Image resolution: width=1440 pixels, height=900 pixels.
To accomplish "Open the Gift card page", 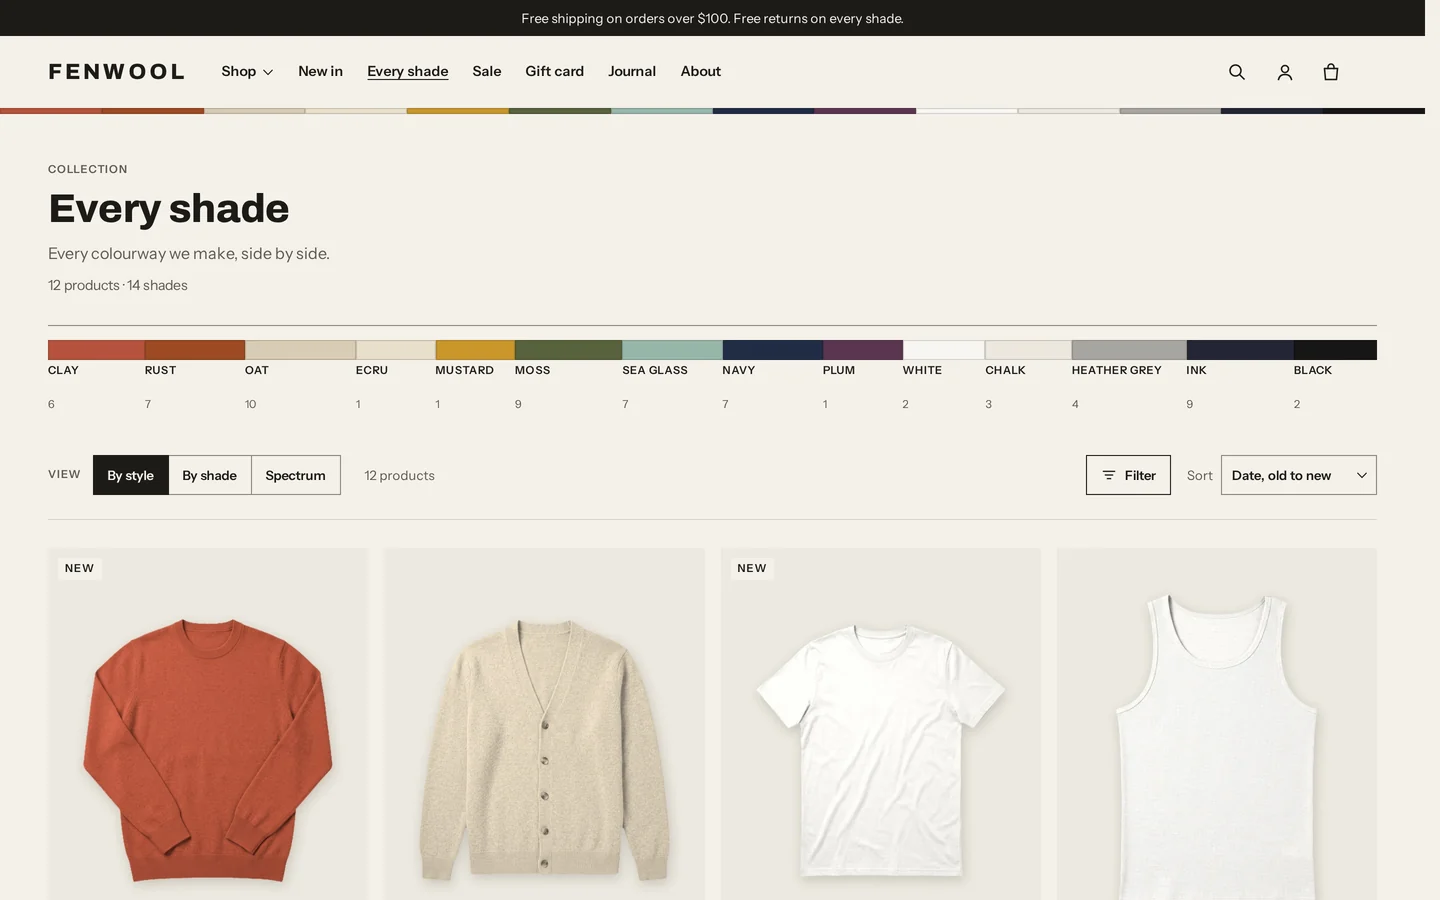I will (x=555, y=71).
